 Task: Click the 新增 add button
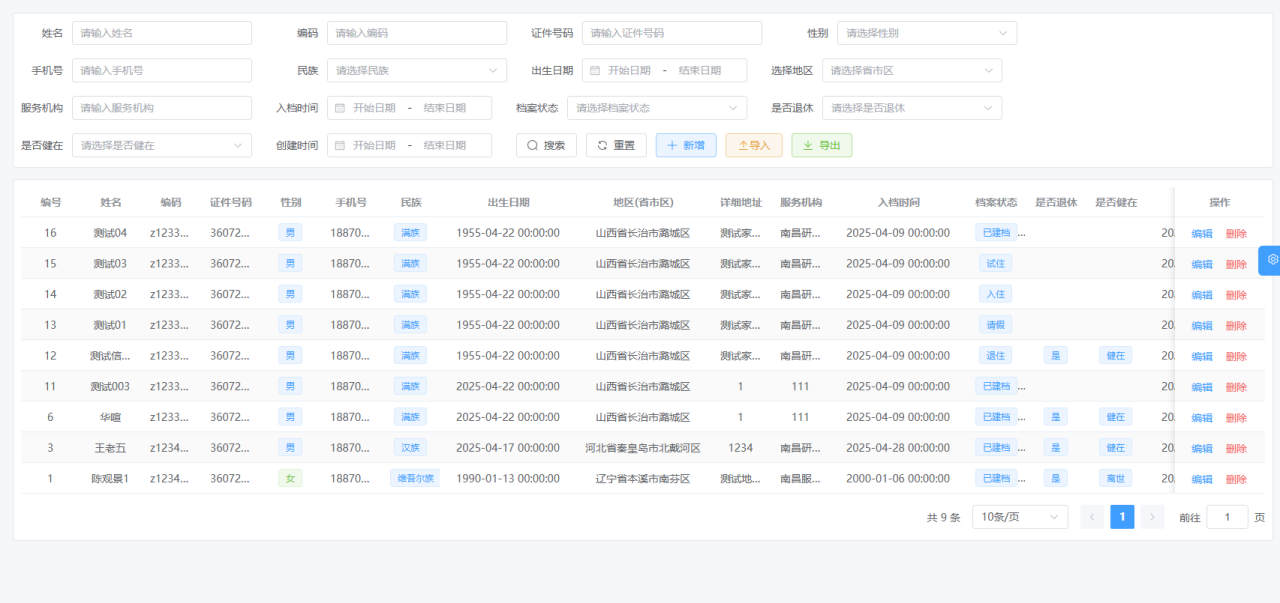tap(686, 145)
